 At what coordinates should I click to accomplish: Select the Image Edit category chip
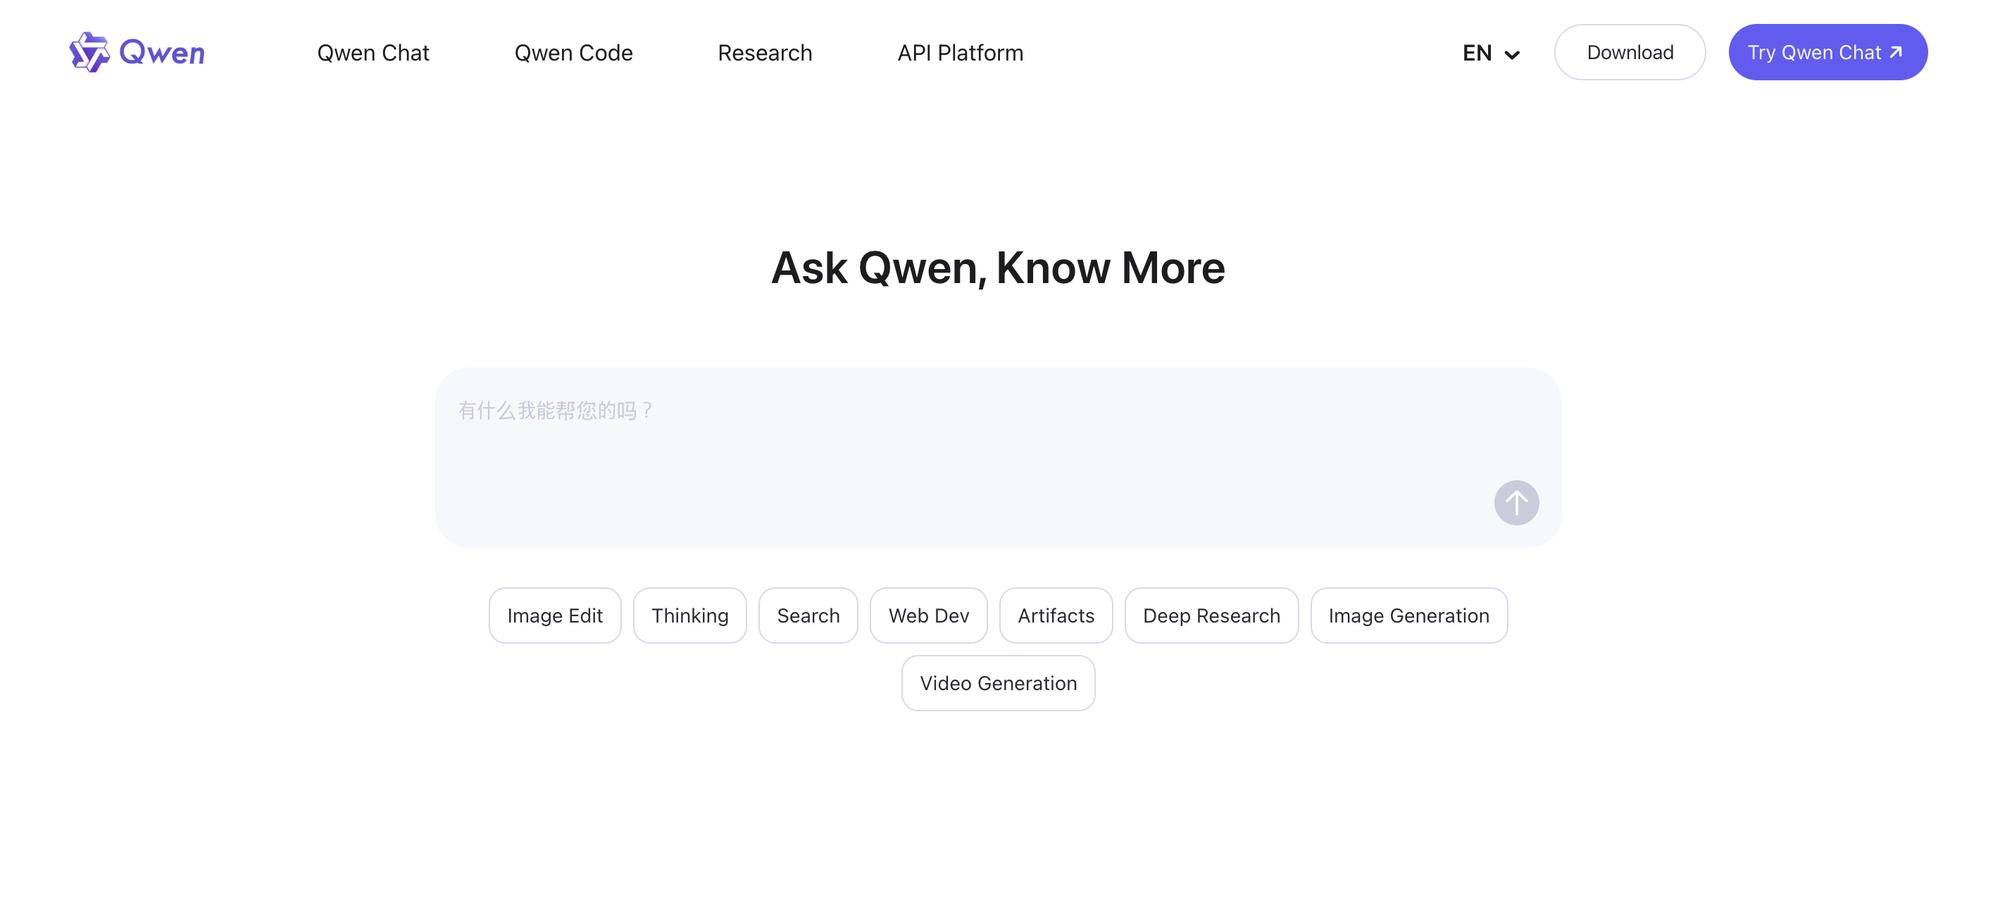(x=554, y=615)
